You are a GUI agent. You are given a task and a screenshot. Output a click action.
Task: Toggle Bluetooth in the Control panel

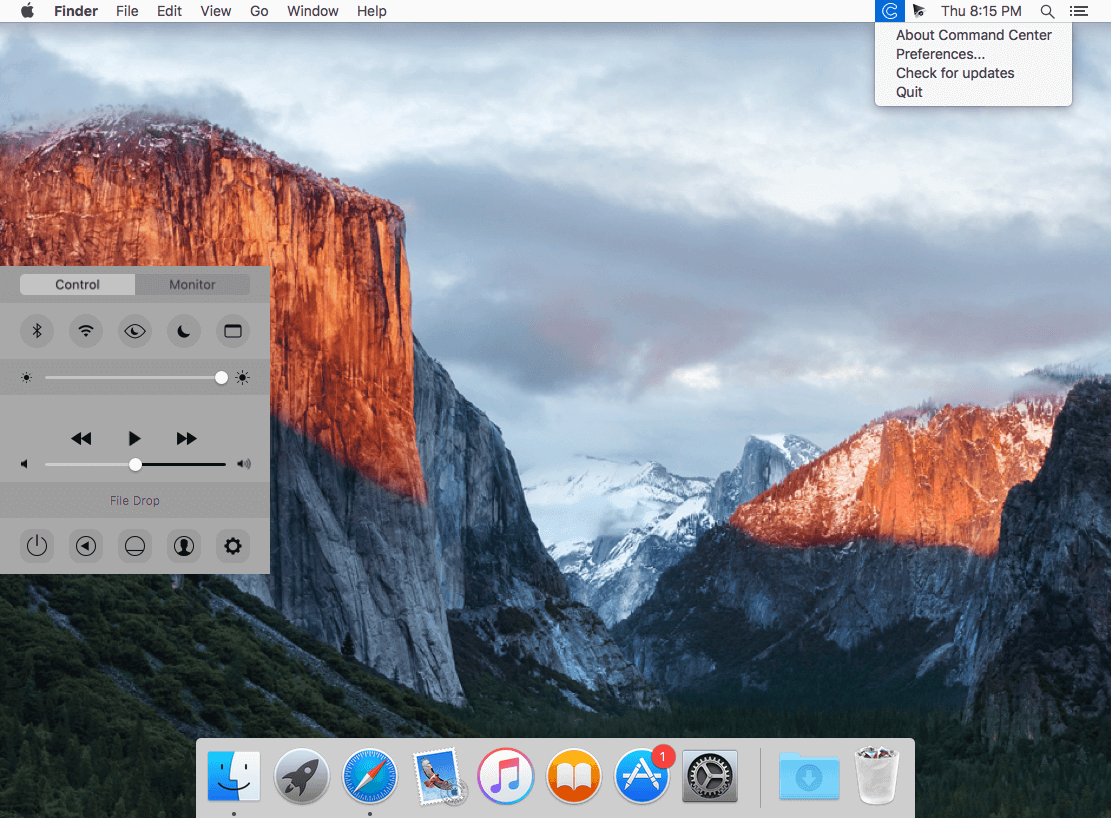pos(37,331)
